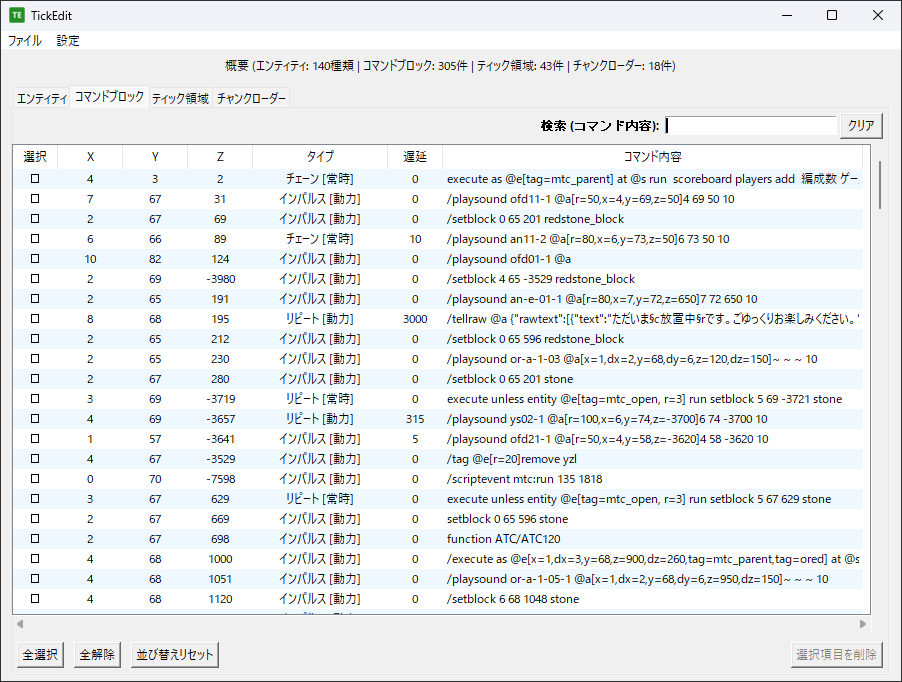Tick the checkbox for playsound ofd01-1 row
This screenshot has width=902, height=682.
pyautogui.click(x=35, y=259)
